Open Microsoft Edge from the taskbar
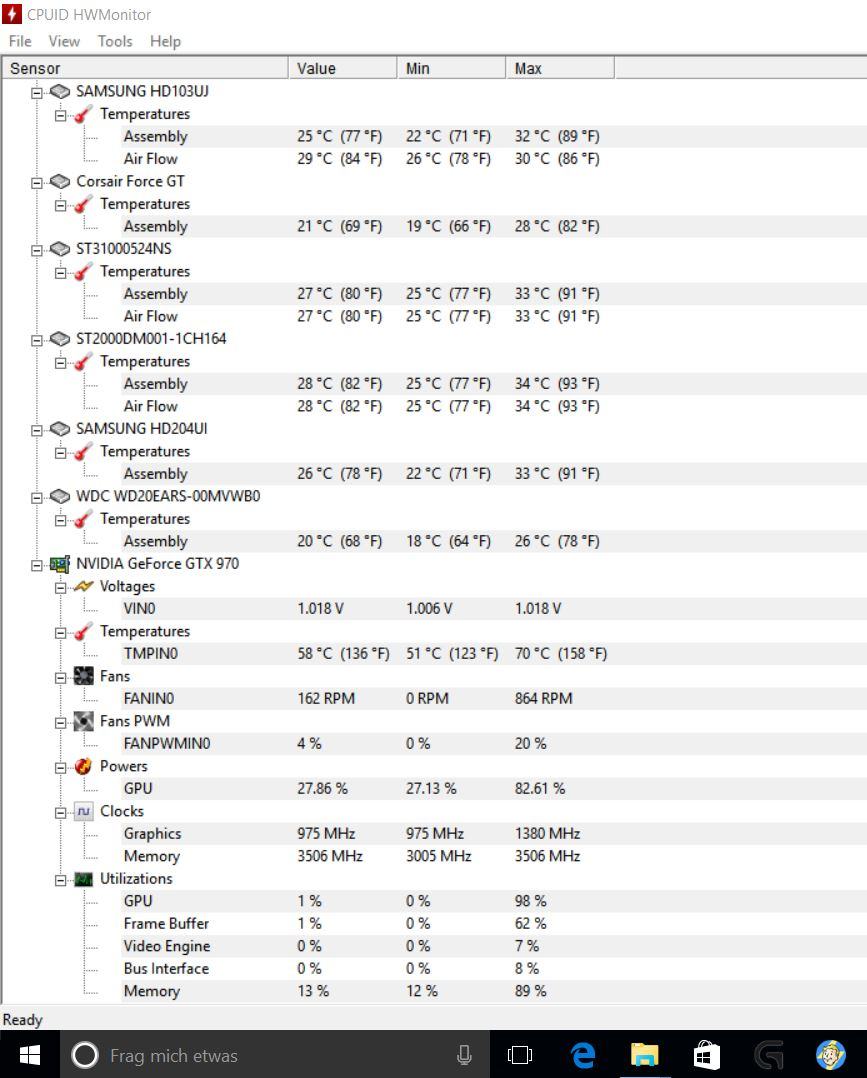 pos(582,1055)
